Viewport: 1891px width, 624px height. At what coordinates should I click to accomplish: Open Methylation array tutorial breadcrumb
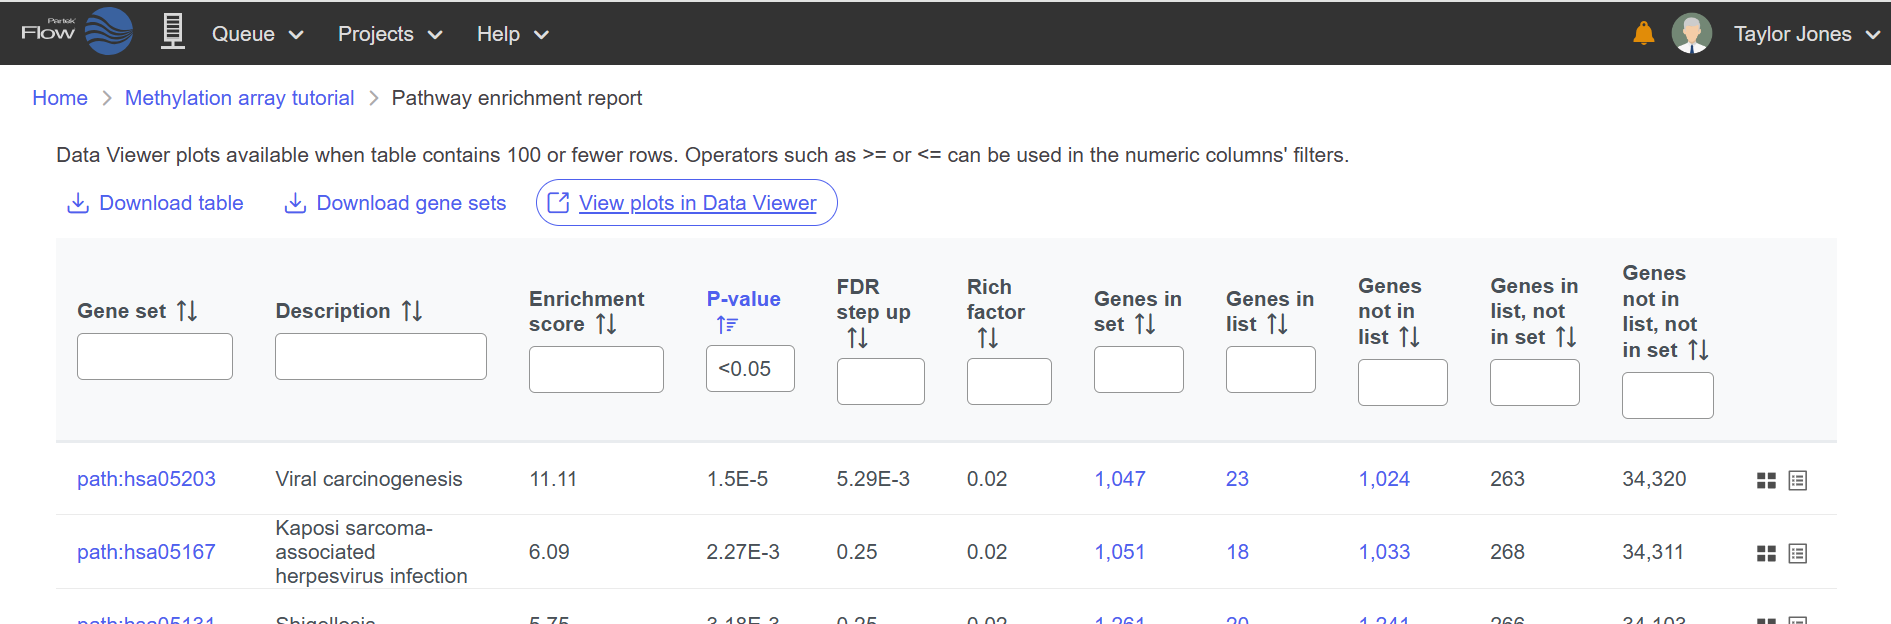tap(239, 98)
